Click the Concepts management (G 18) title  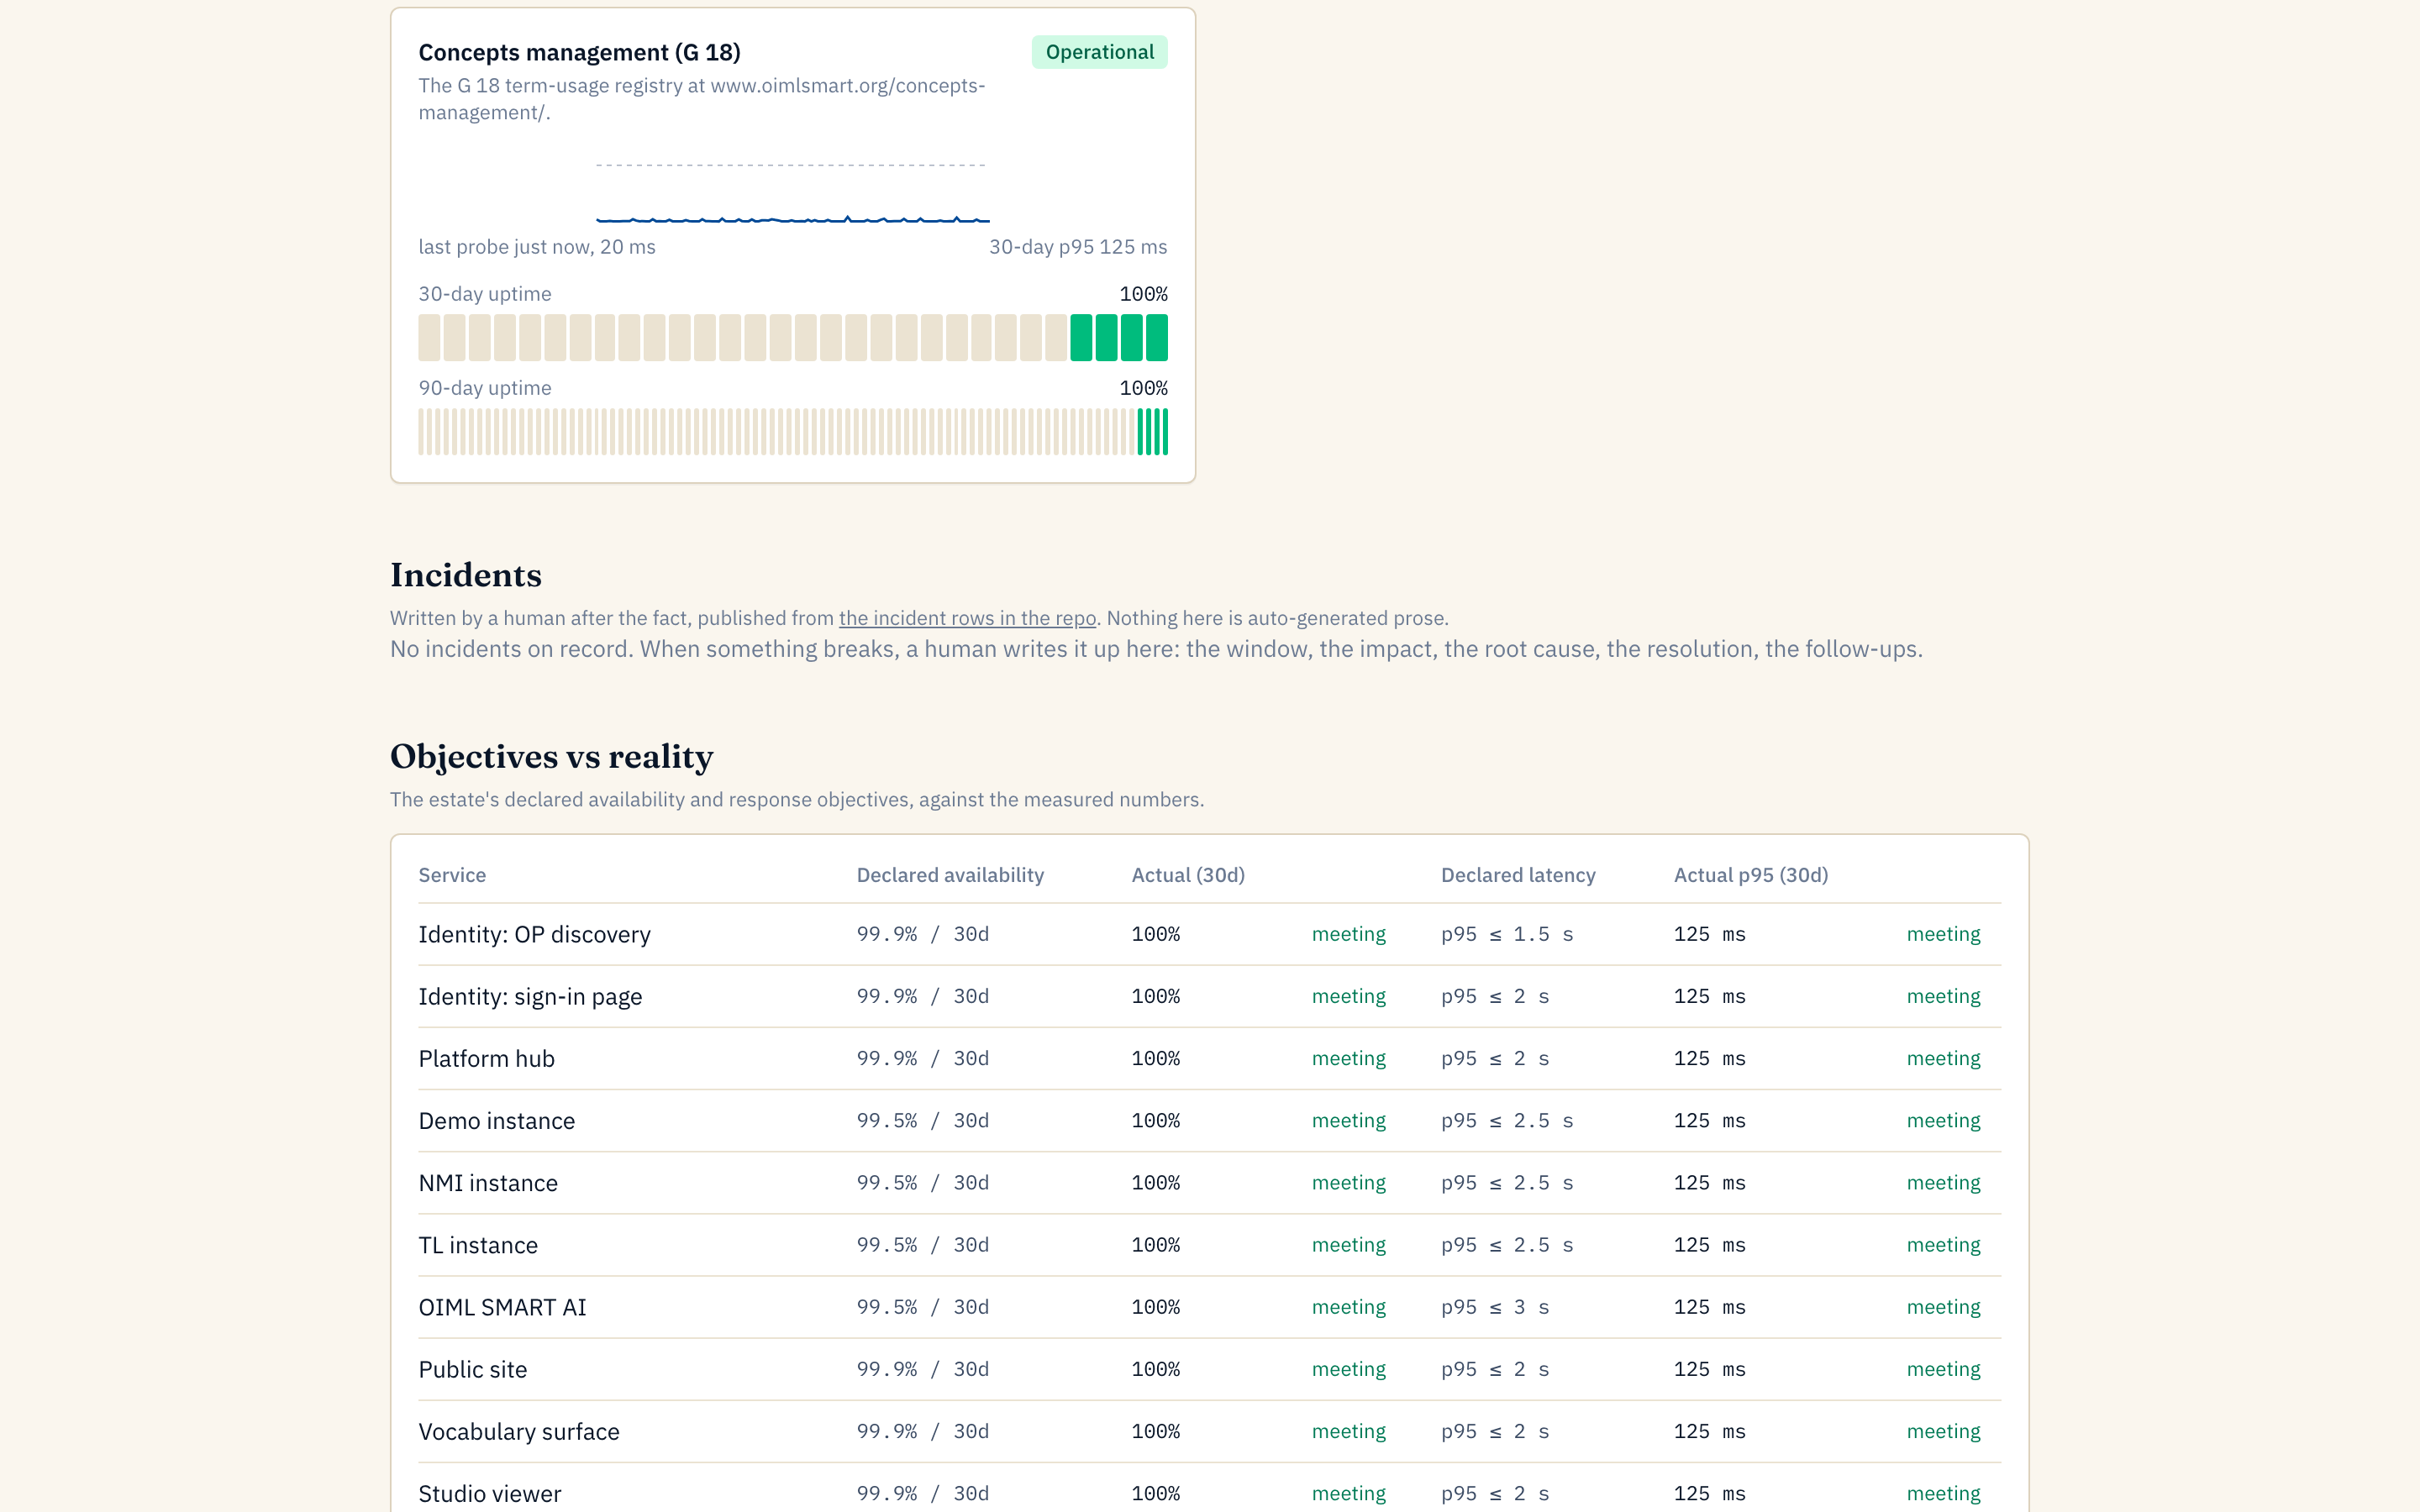[579, 52]
